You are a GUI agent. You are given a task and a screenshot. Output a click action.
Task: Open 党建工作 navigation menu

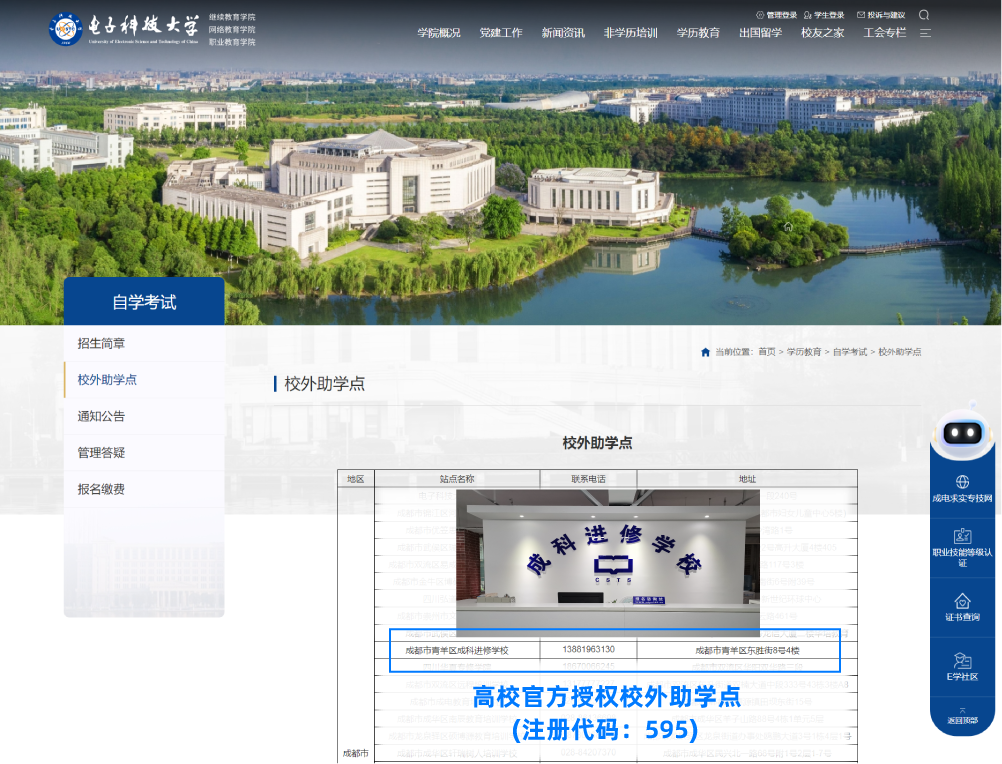(x=501, y=33)
